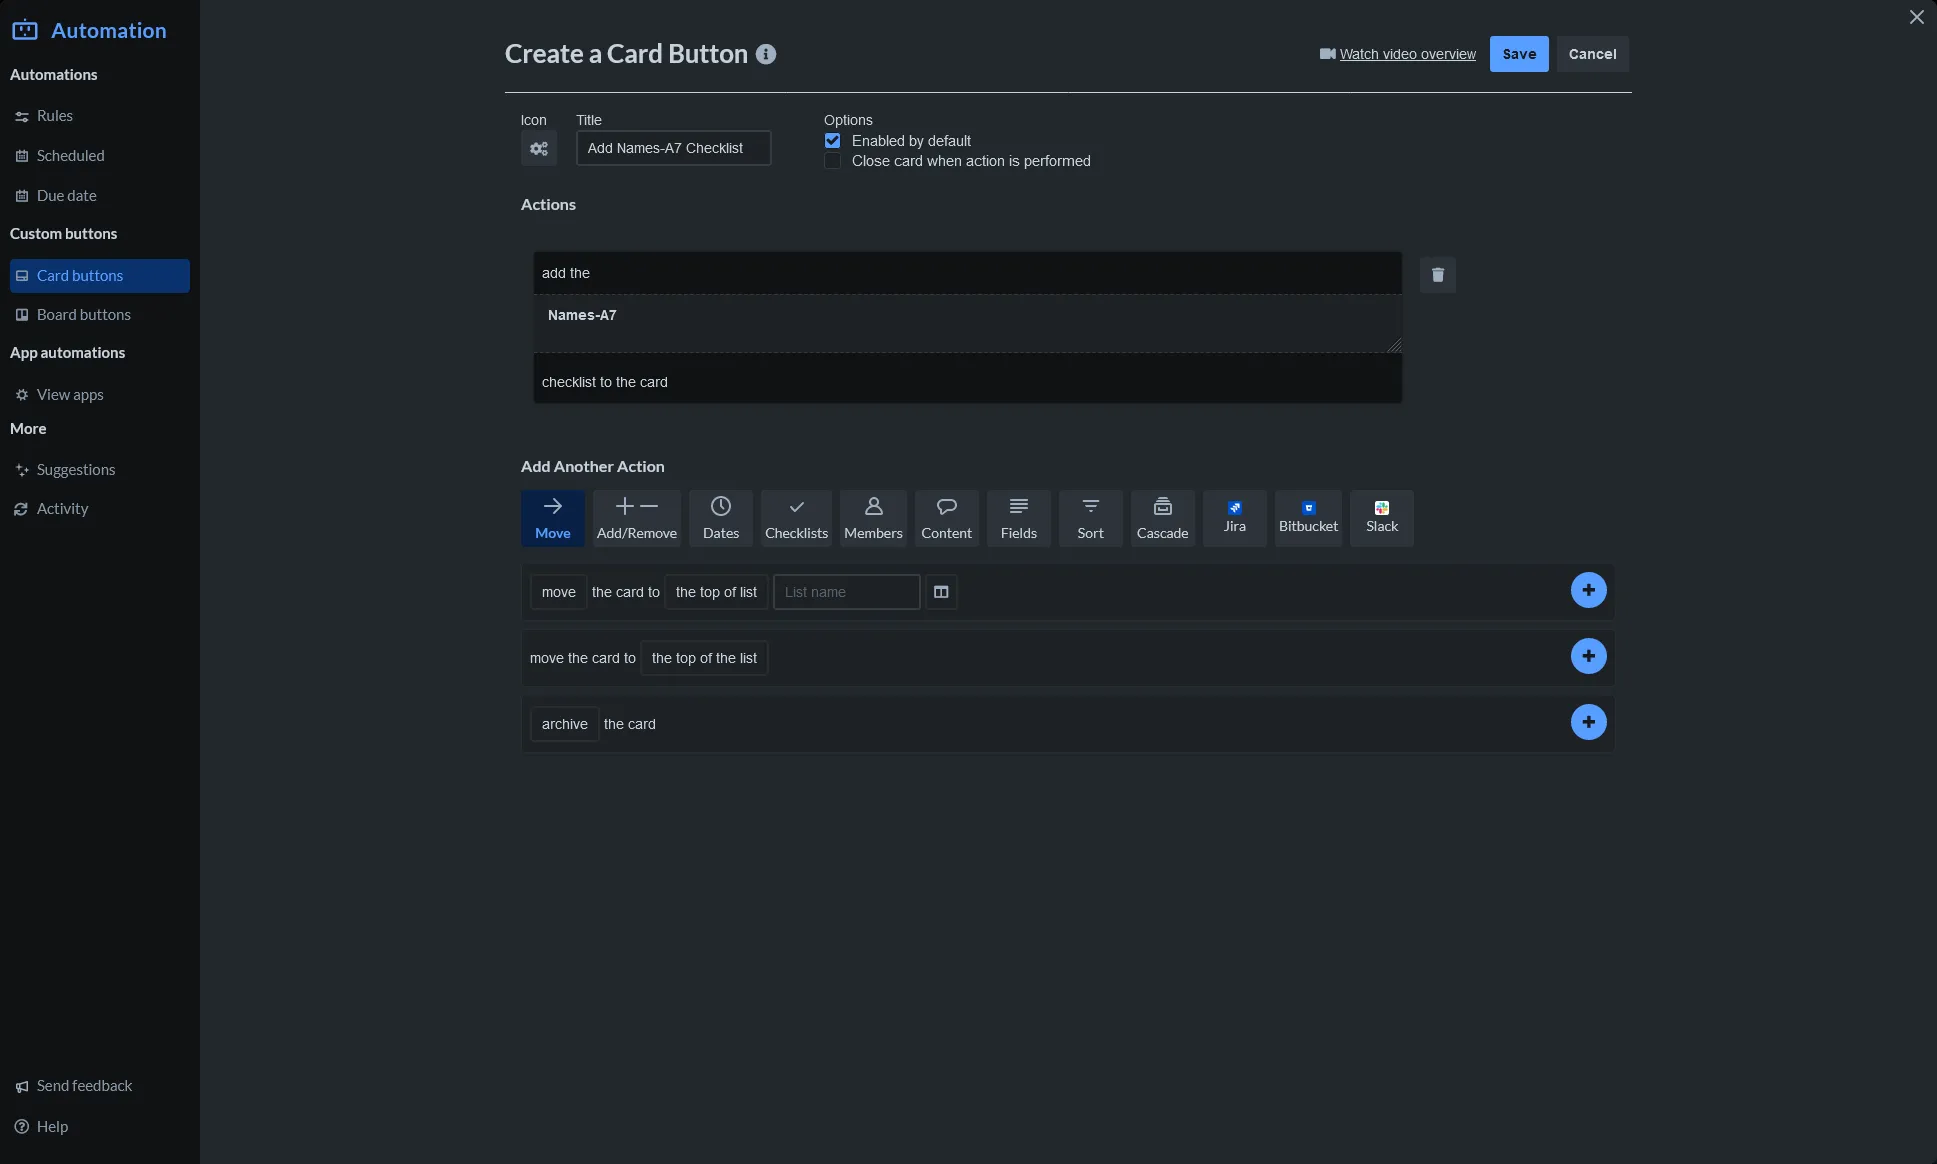Open the Jira action category

1234,517
